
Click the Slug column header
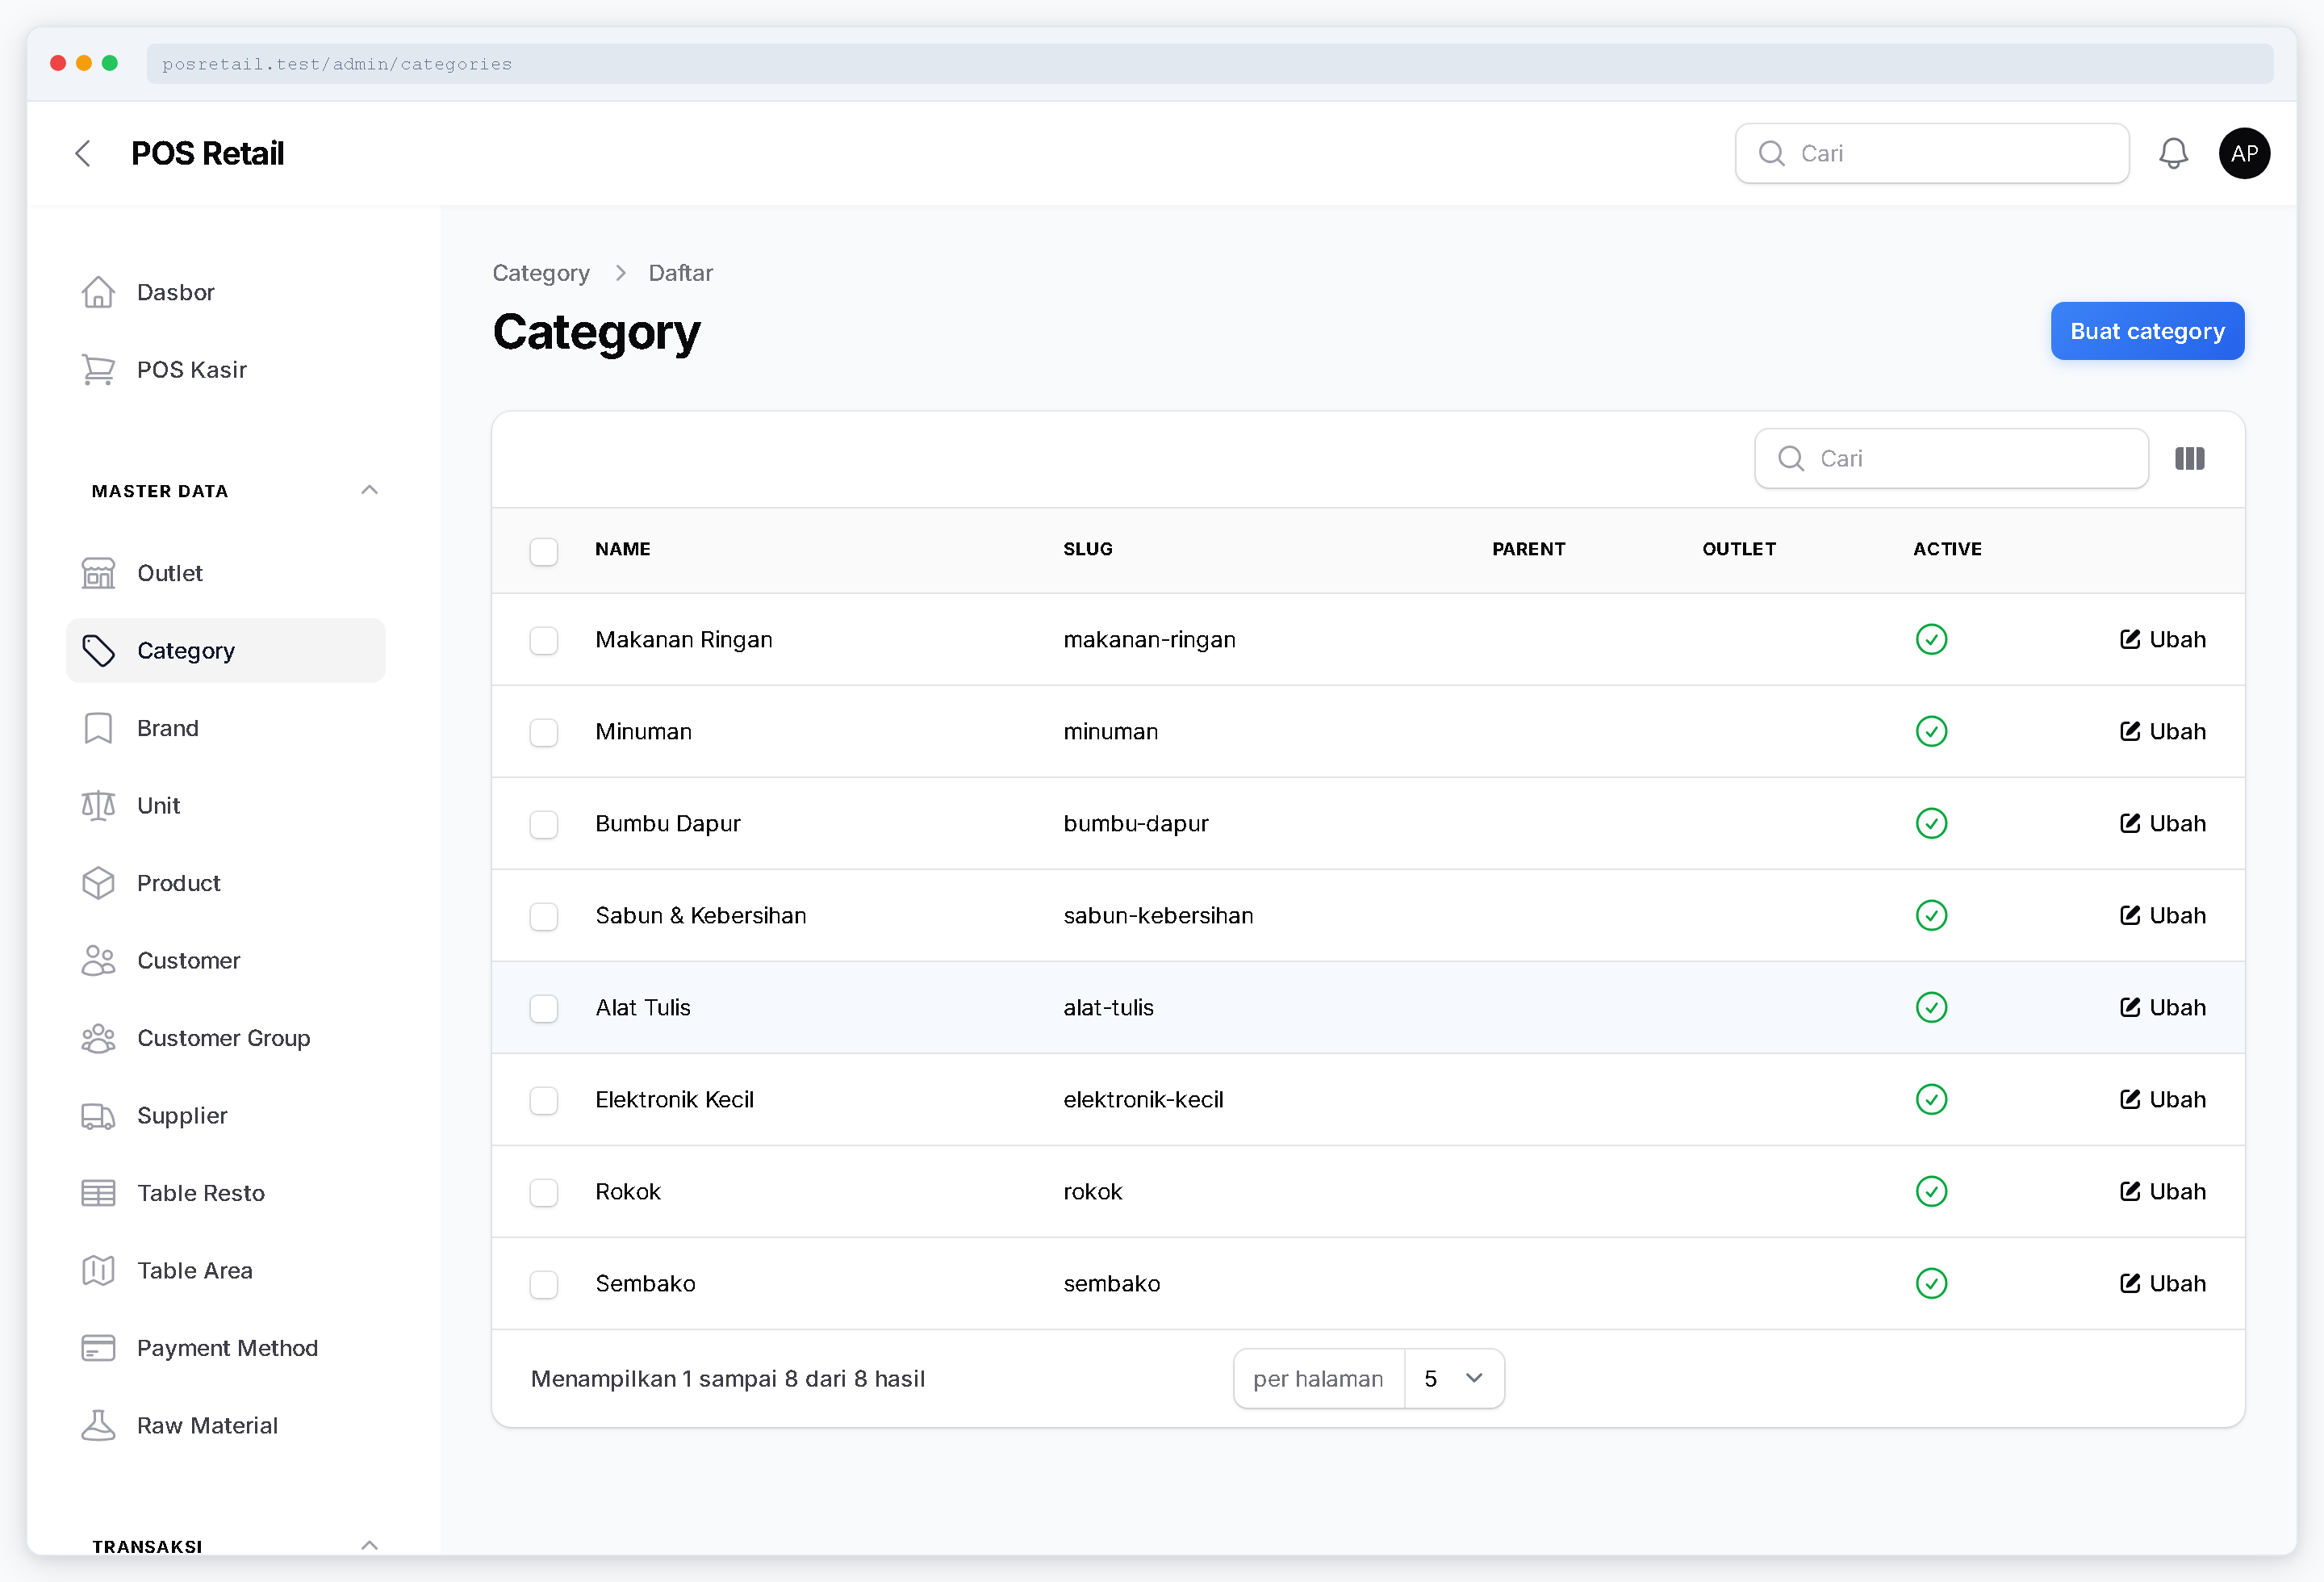[1088, 549]
